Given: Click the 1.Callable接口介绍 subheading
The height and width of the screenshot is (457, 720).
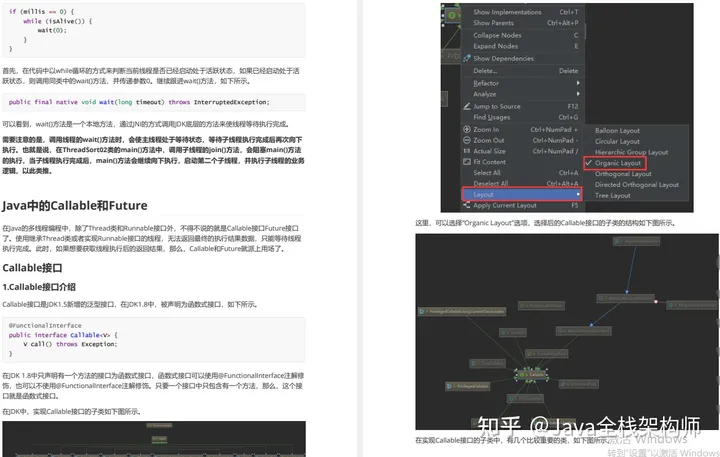Looking at the screenshot, I should (39, 287).
